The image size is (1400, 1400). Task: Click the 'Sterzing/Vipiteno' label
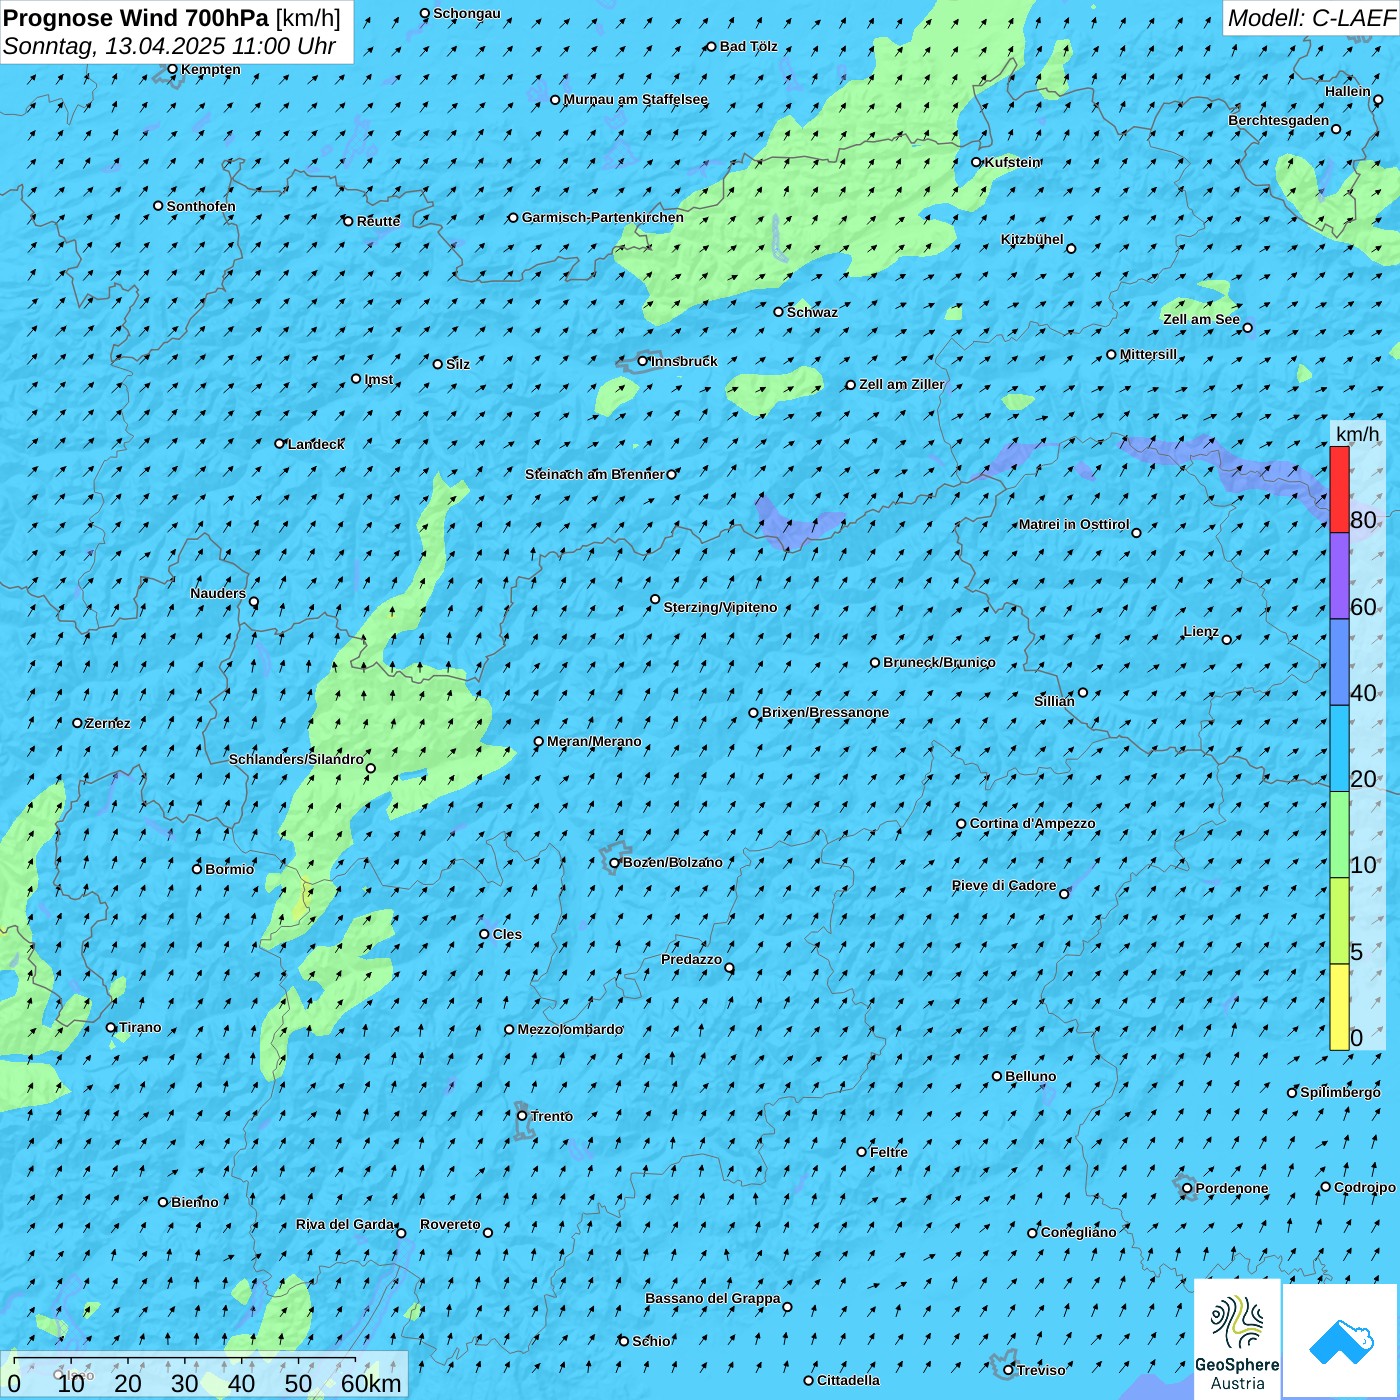[720, 607]
